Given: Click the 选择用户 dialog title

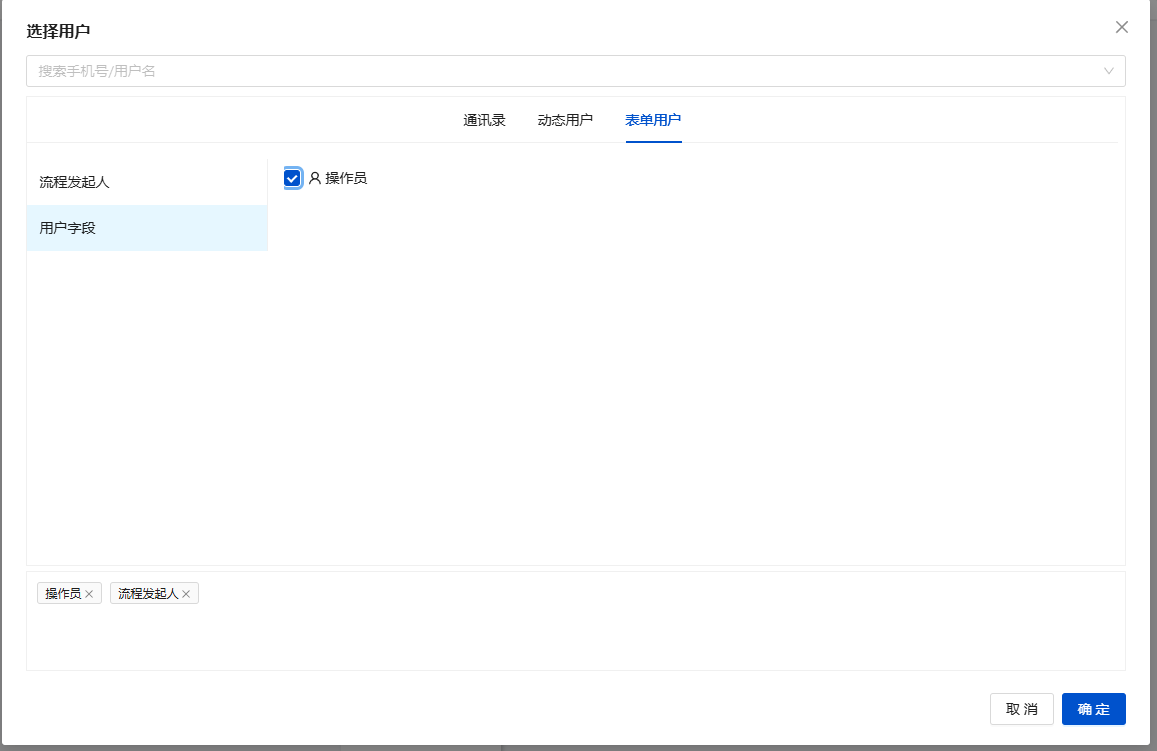Looking at the screenshot, I should tap(58, 31).
